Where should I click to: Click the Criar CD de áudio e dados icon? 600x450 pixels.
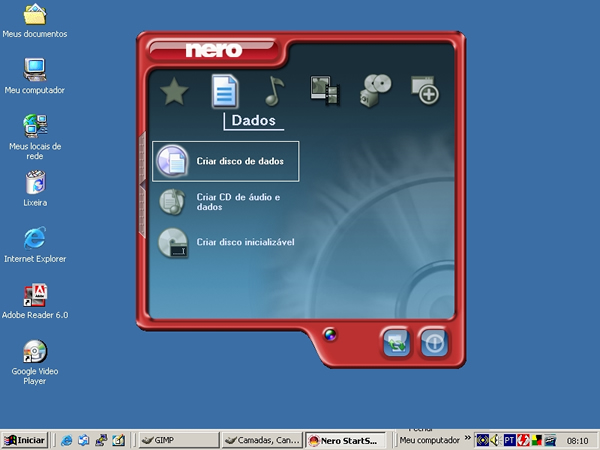coord(172,202)
